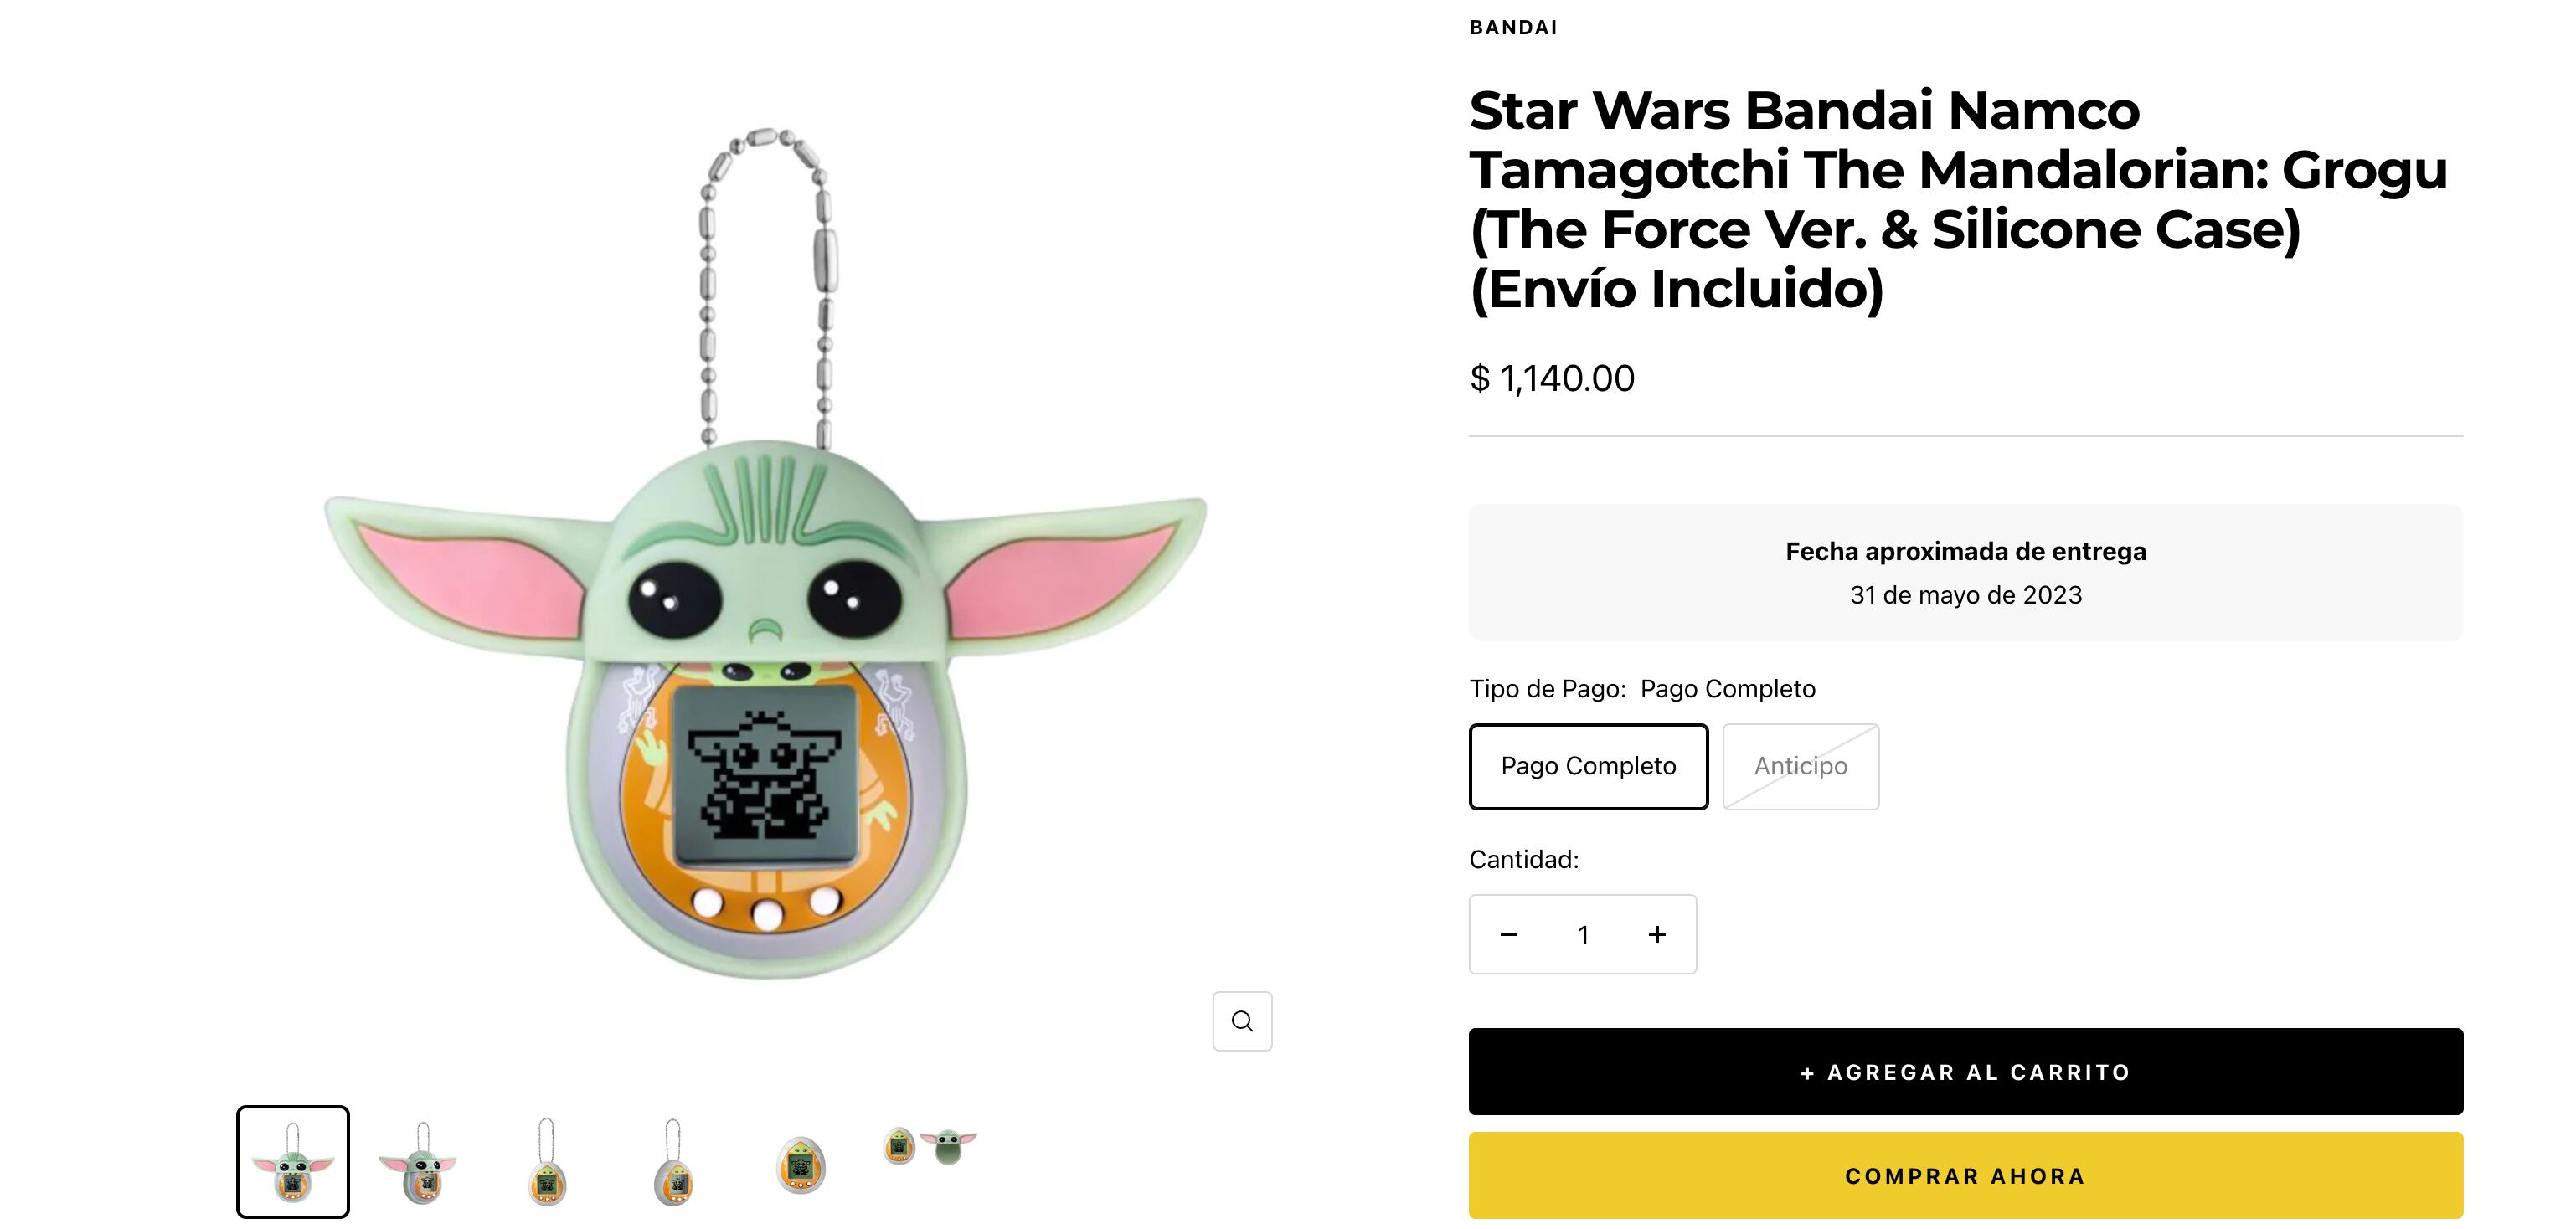Click the "Tipo de Pago" label

(x=1540, y=688)
